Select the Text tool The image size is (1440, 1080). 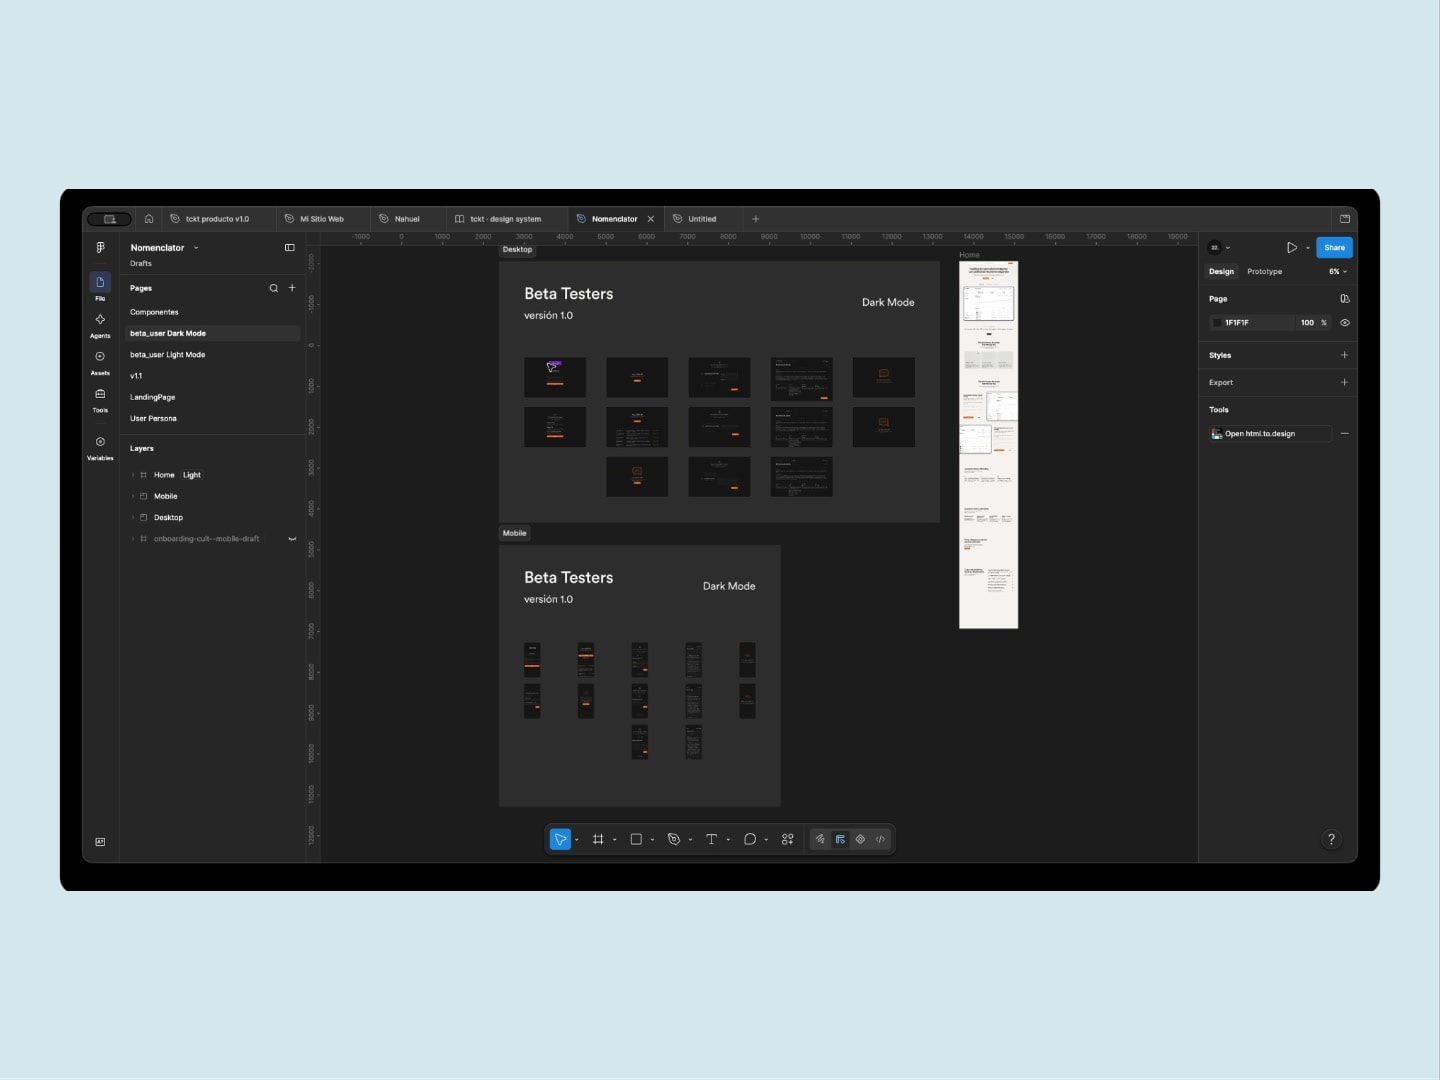tap(711, 839)
